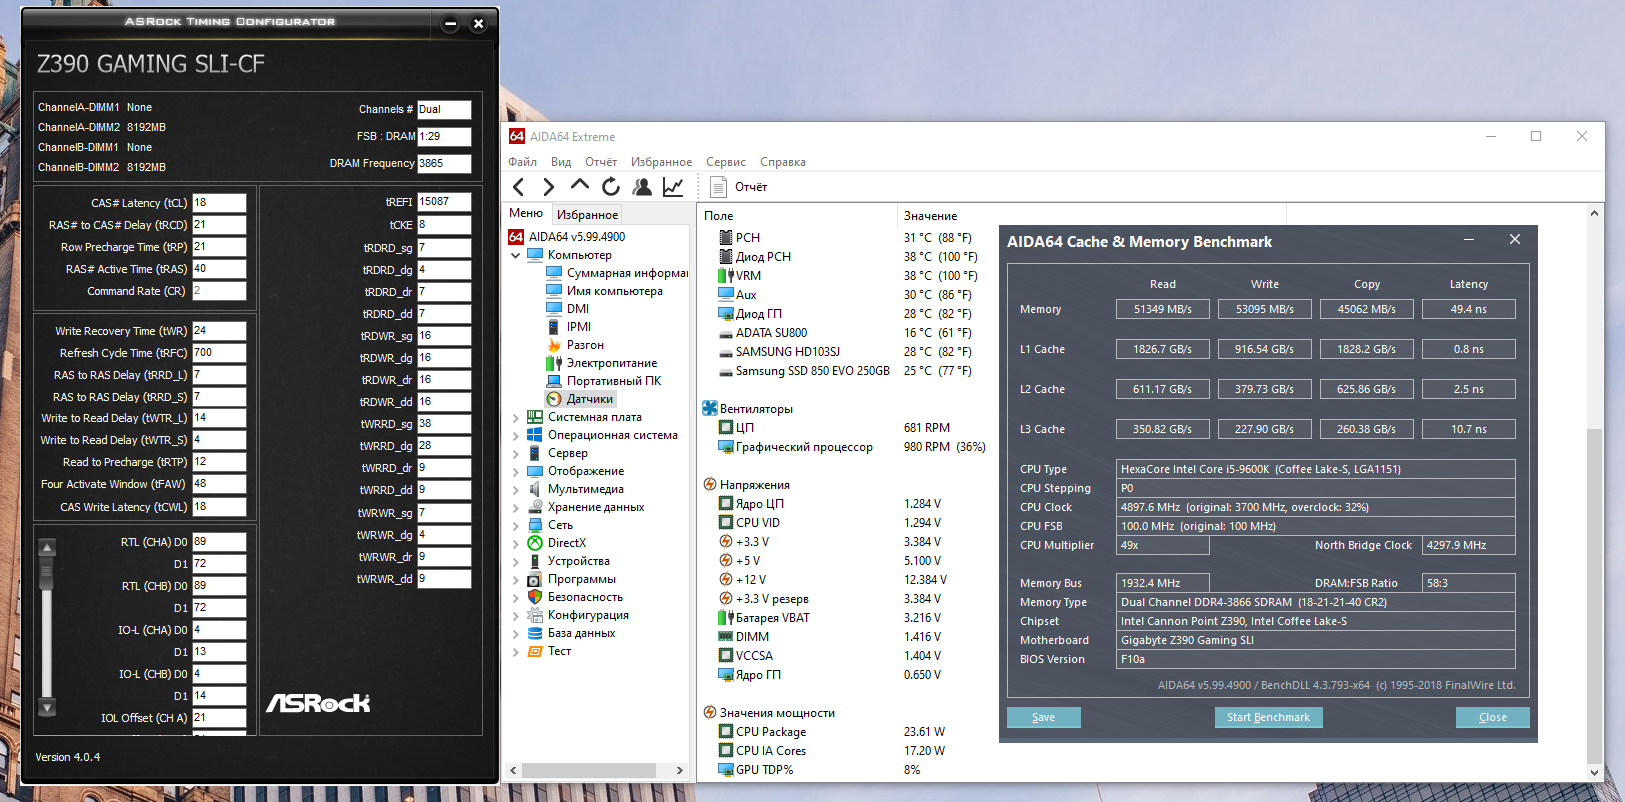Screen dimensions: 1625x802
Task: Switch to the Избранное tab
Action: pyautogui.click(x=587, y=214)
